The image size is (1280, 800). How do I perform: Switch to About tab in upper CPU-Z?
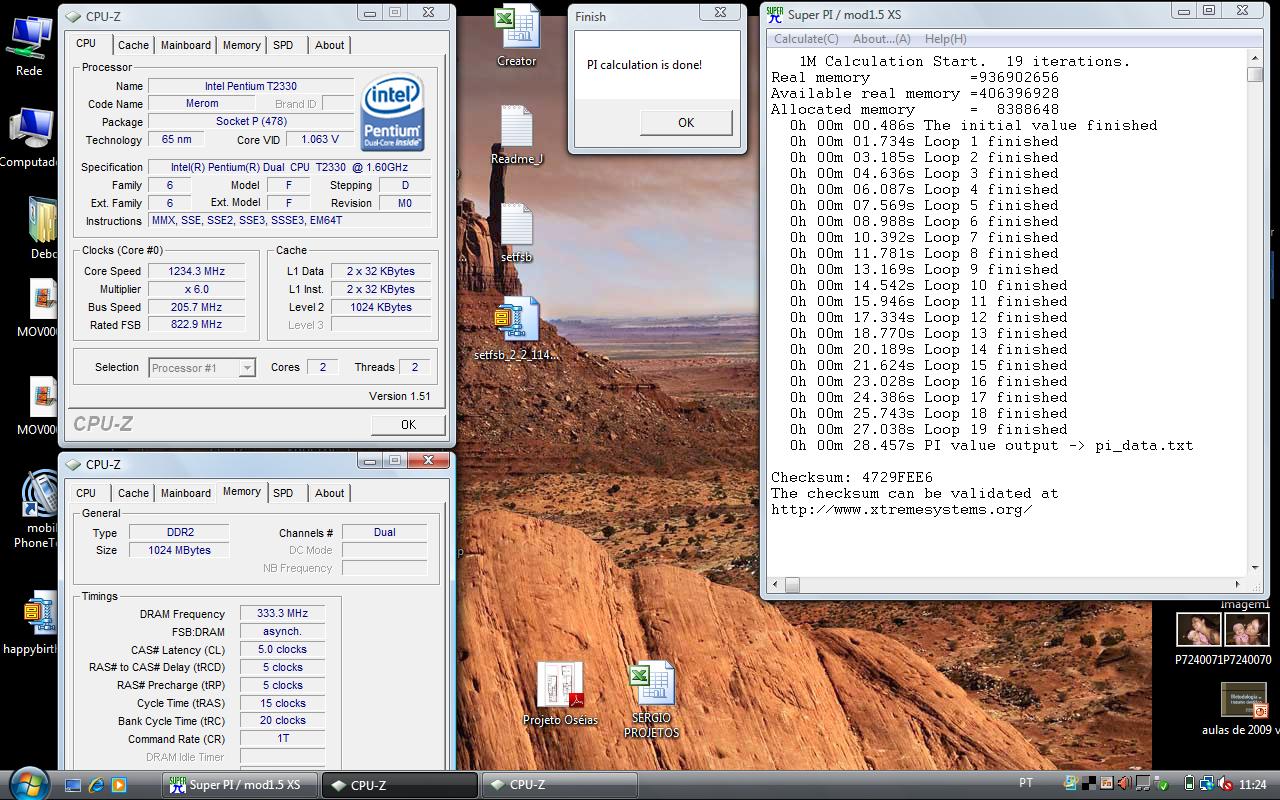330,45
